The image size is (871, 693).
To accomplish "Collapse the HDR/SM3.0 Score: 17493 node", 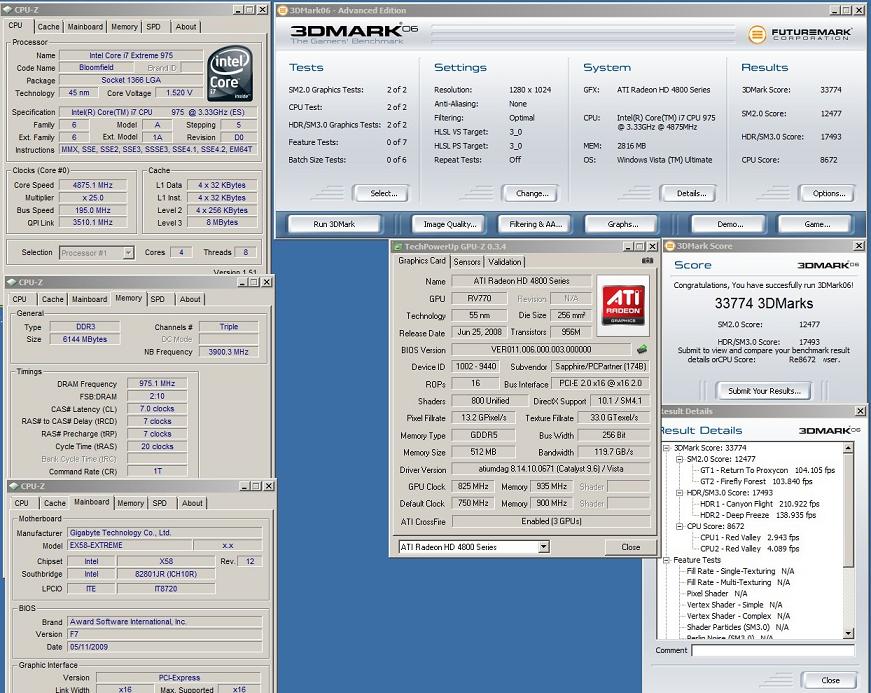I will (x=679, y=493).
